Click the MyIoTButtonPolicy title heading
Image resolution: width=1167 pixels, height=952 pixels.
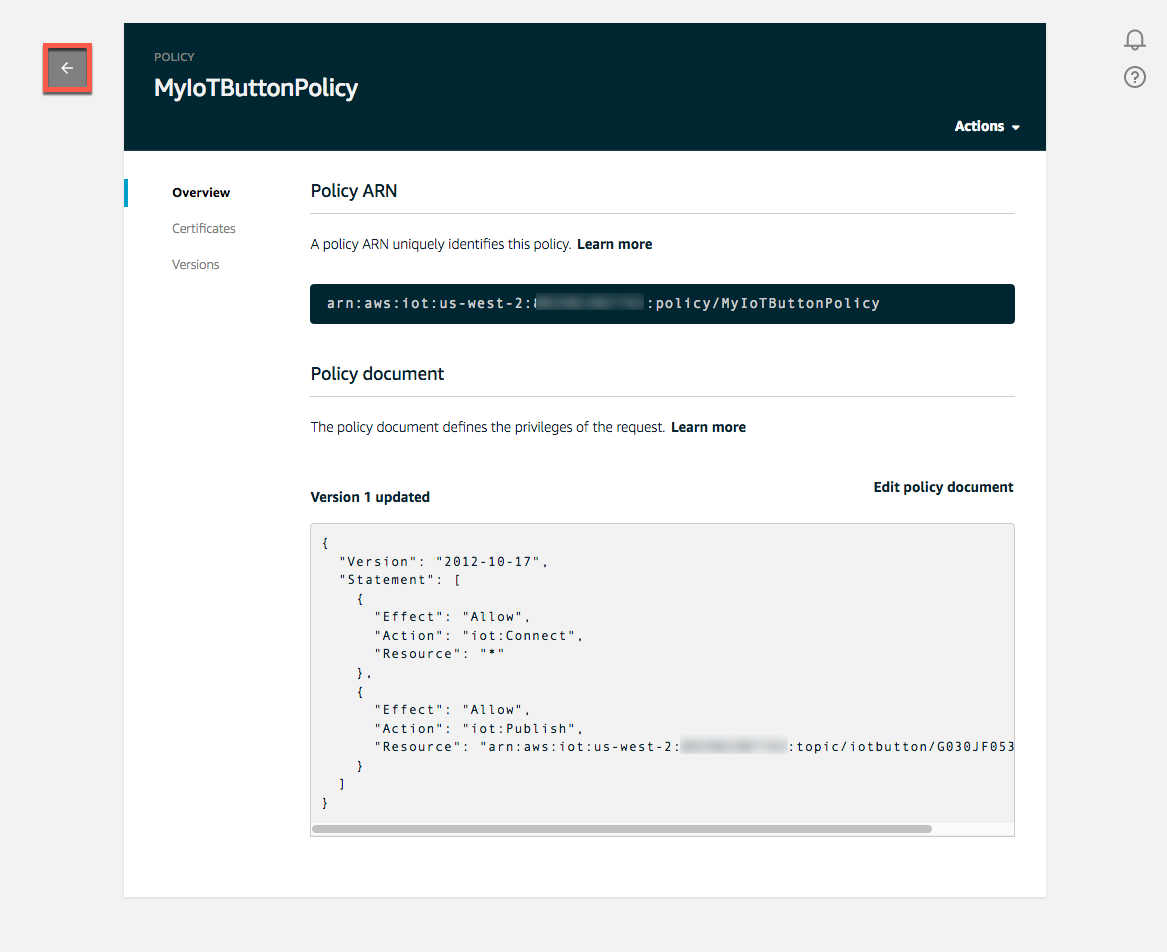(255, 88)
